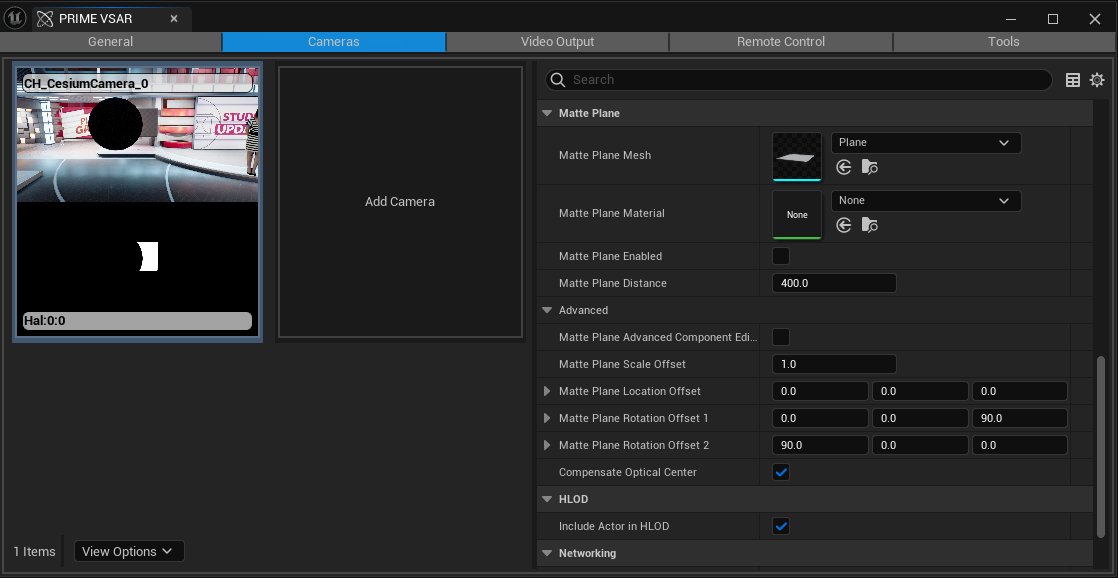
Task: Open the details settings gear icon
Action: tap(1097, 80)
